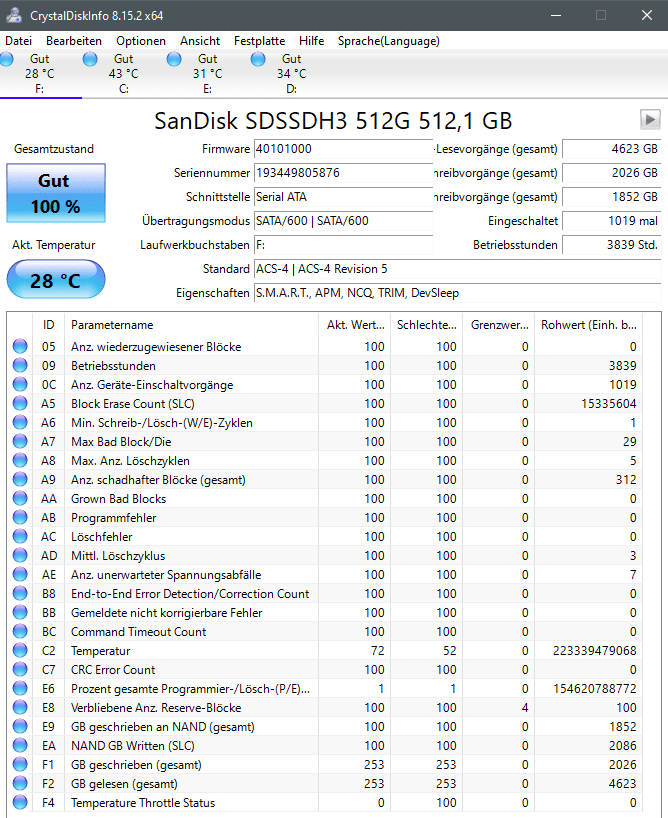668x818 pixels.
Task: Click the next disk arrow button
Action: [650, 119]
